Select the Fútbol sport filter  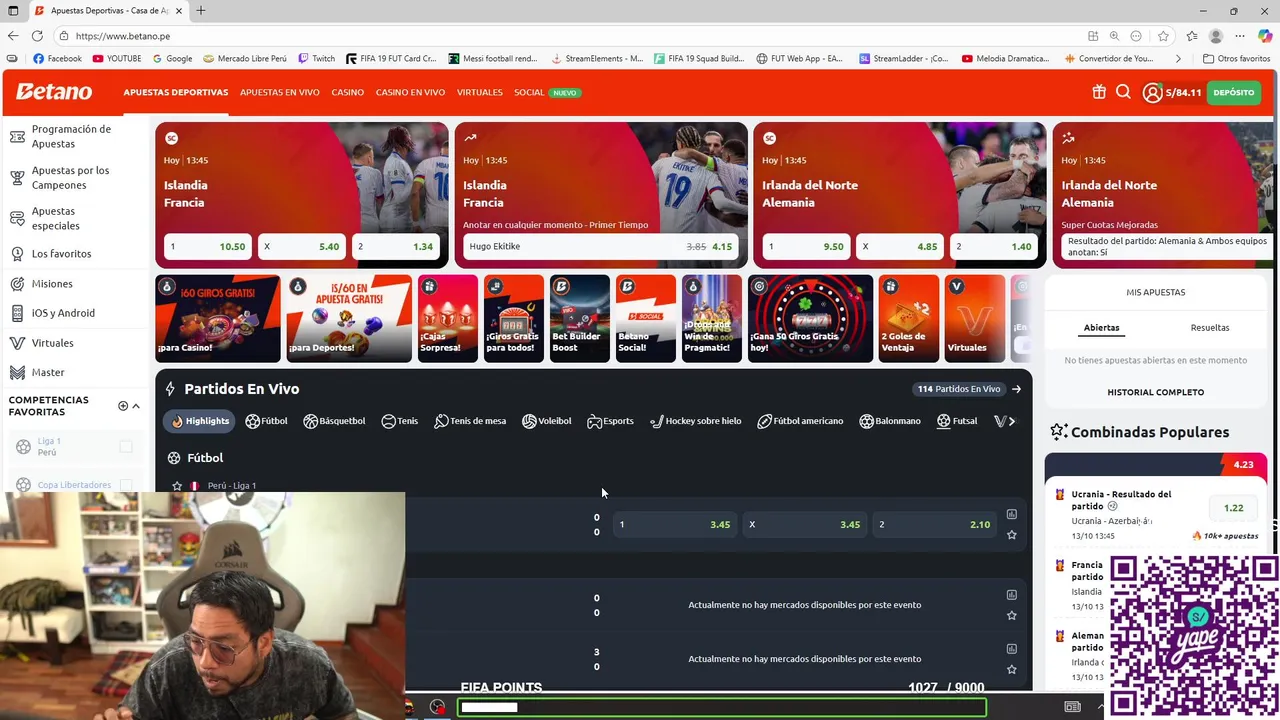(266, 421)
